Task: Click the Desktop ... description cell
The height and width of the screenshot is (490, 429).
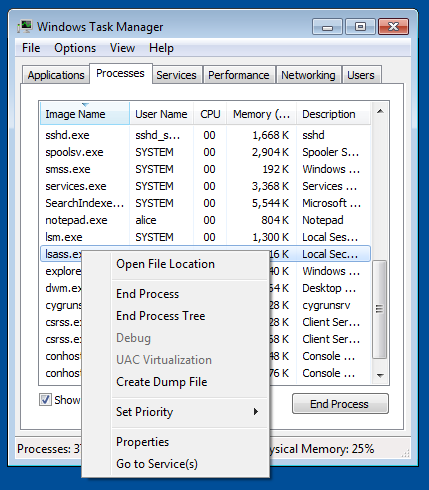Action: tap(329, 288)
